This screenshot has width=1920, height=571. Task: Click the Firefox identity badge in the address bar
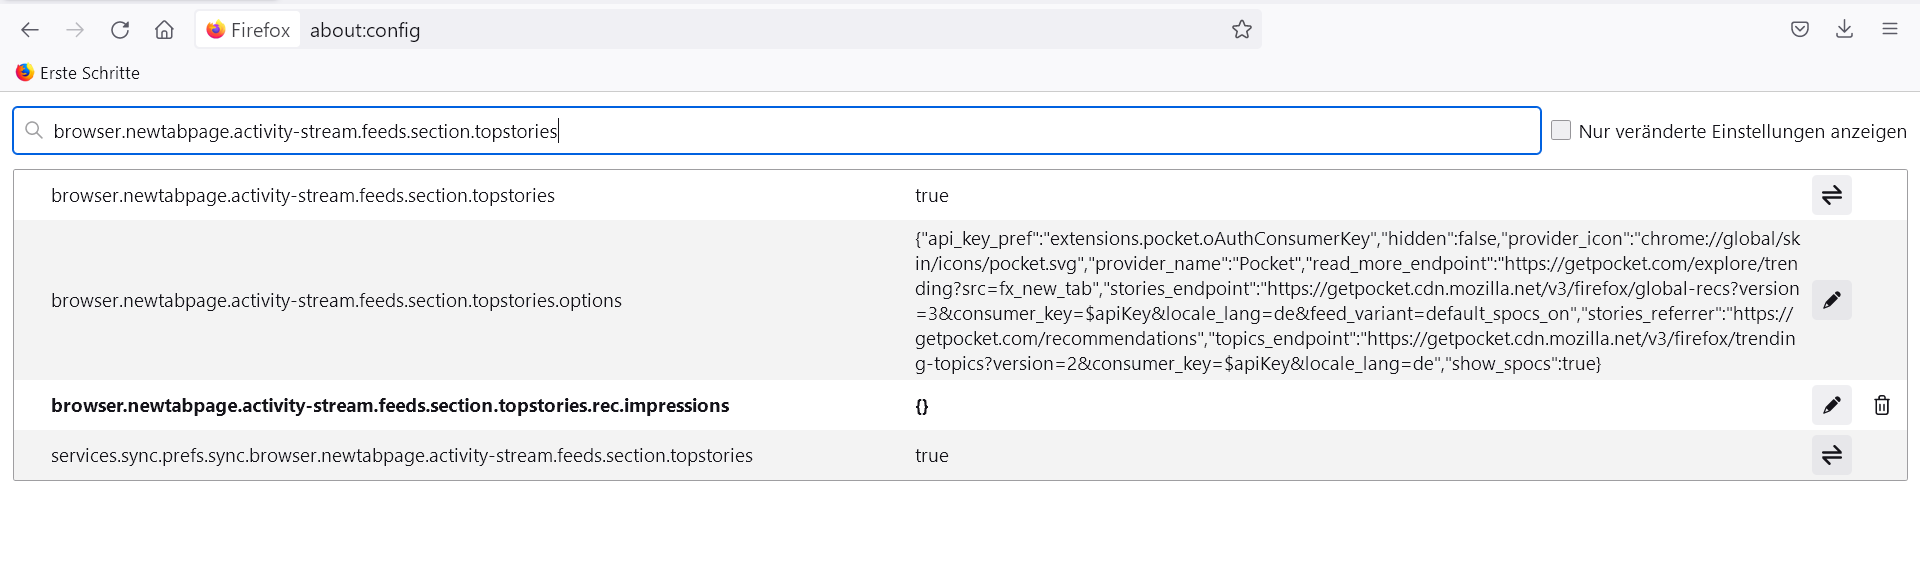(248, 30)
